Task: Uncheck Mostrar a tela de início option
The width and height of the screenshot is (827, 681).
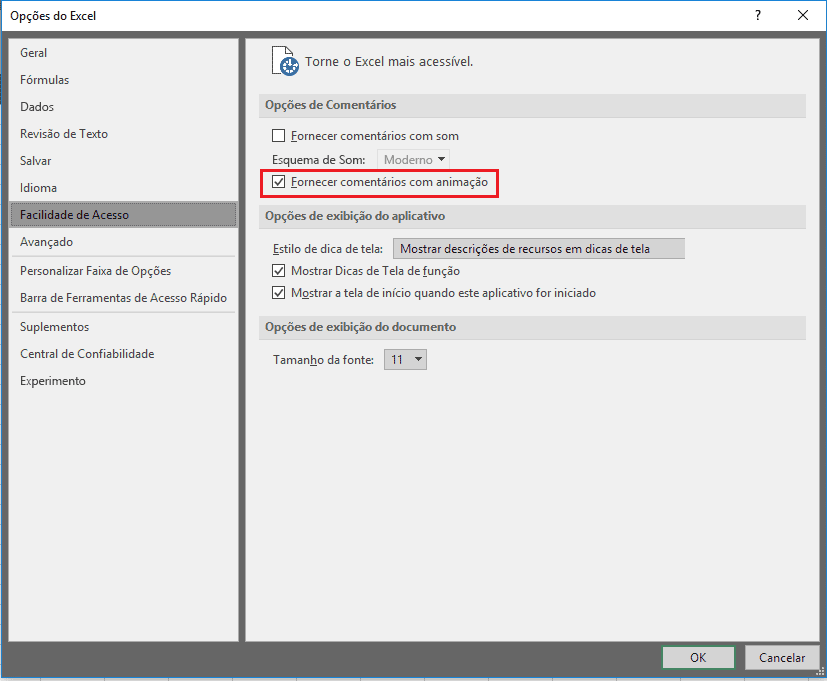Action: [x=279, y=294]
